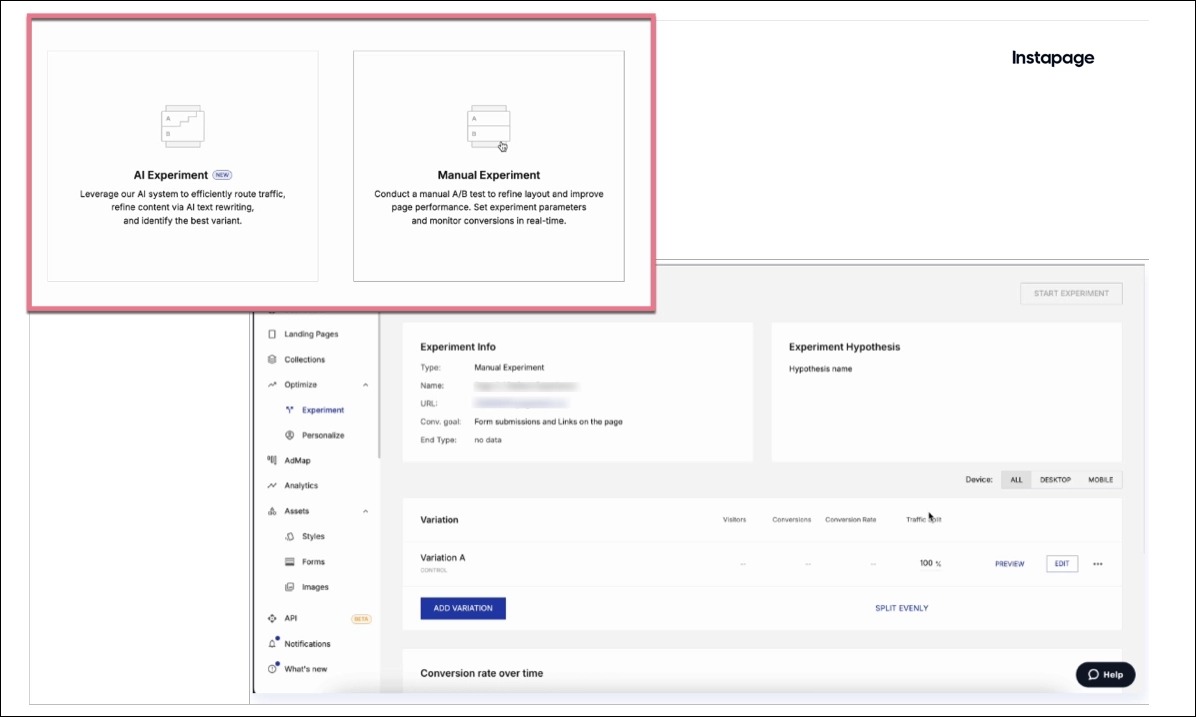The image size is (1196, 717).
Task: Click What's new in the sidebar
Action: 272,669
